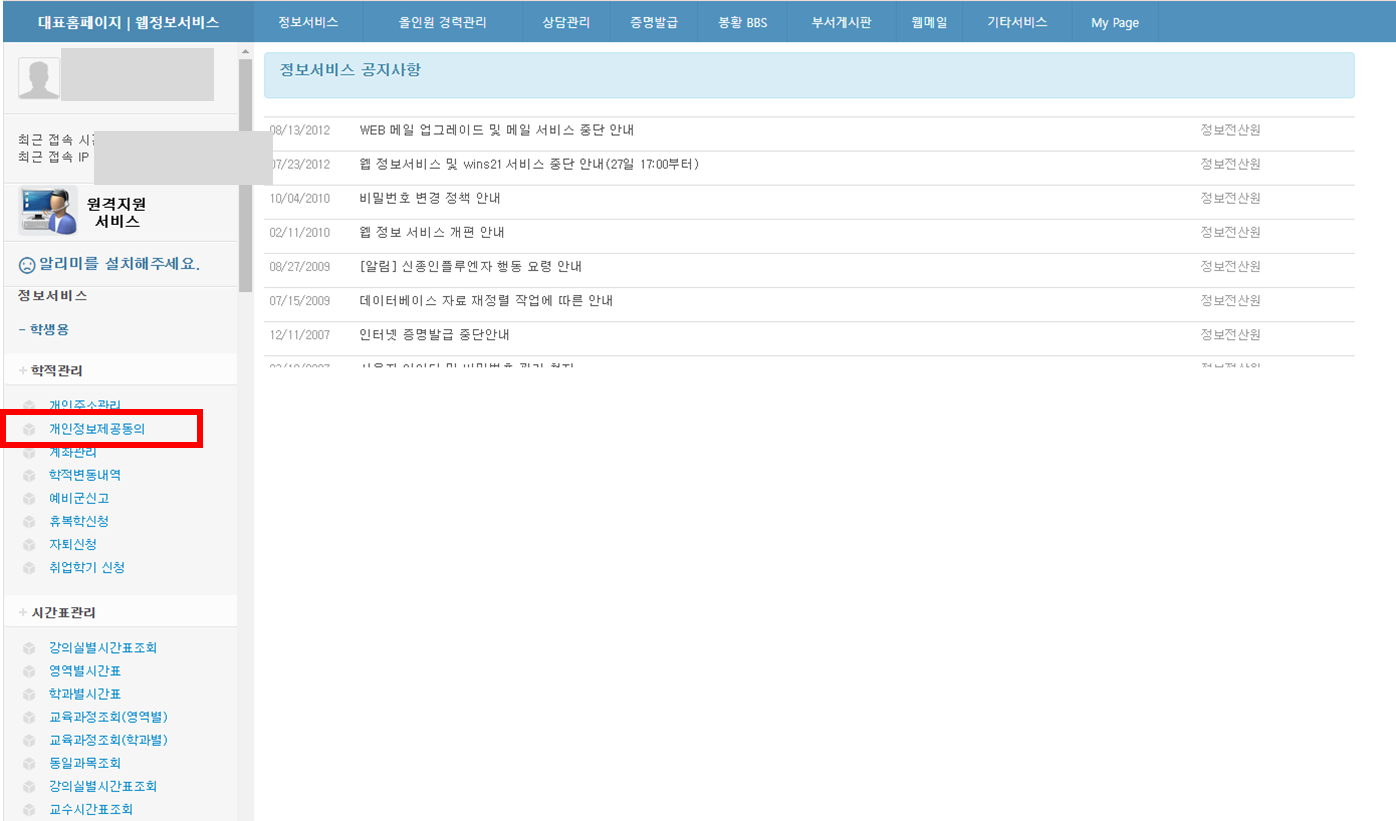Open the 웹메일 menu item

[928, 22]
